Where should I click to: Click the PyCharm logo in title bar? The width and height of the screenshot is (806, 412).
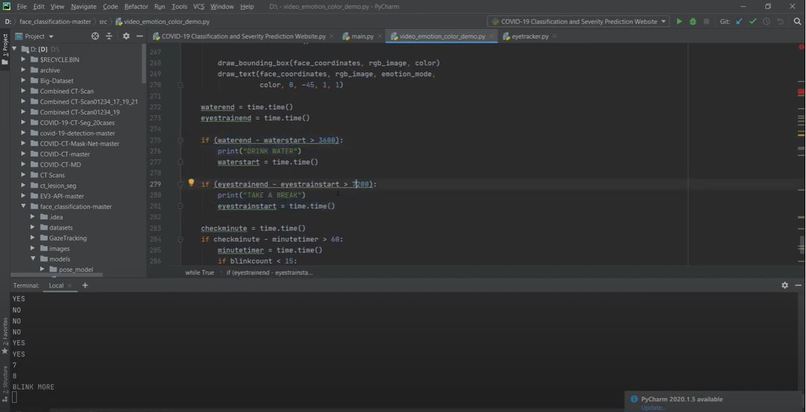point(6,7)
